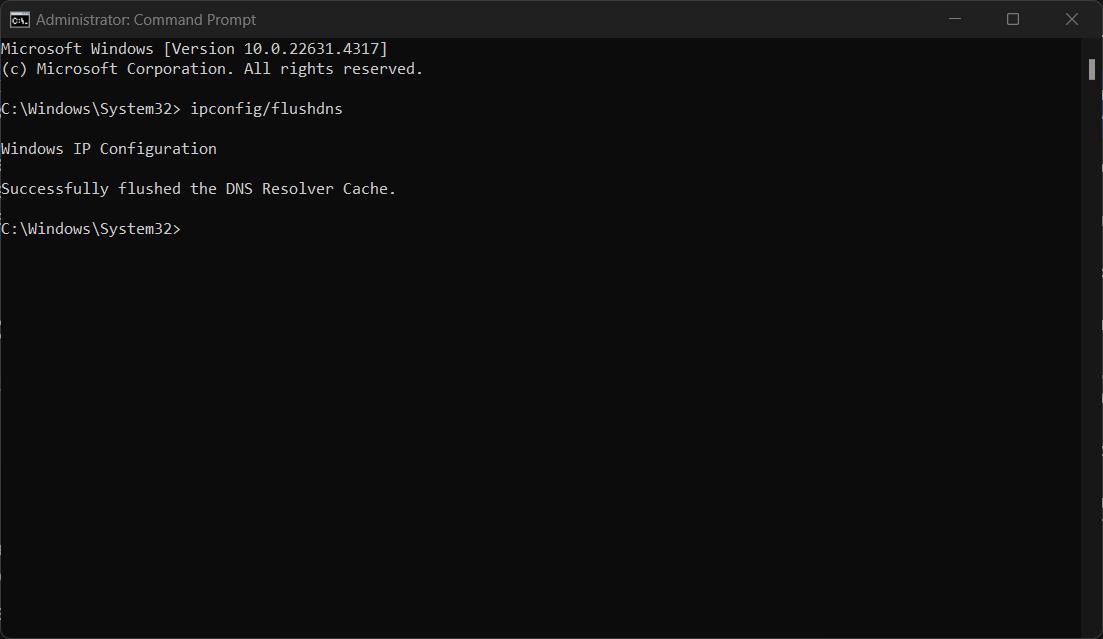
Task: Close the Administrator Command Prompt window
Action: (1071, 19)
